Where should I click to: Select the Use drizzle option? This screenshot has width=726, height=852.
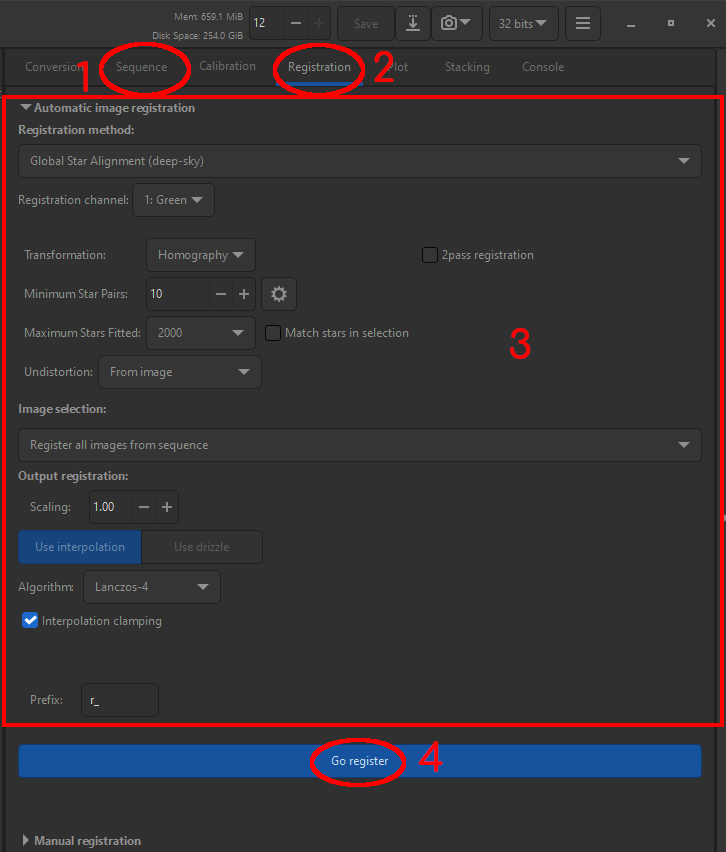click(x=201, y=547)
